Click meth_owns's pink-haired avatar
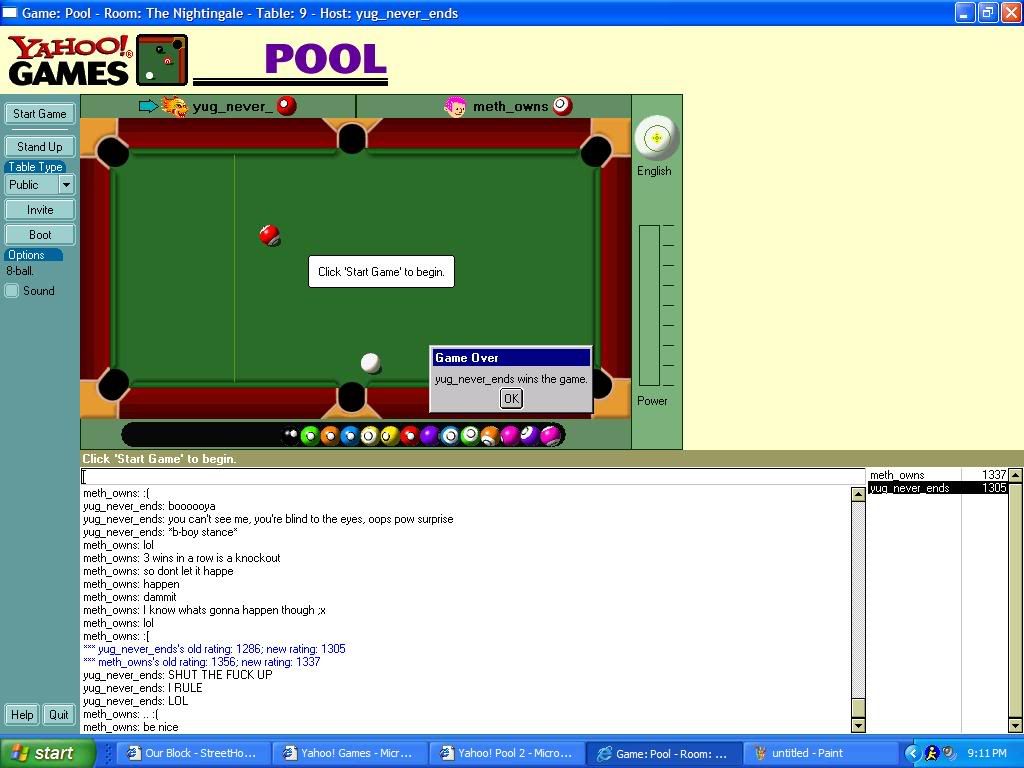 click(x=455, y=106)
